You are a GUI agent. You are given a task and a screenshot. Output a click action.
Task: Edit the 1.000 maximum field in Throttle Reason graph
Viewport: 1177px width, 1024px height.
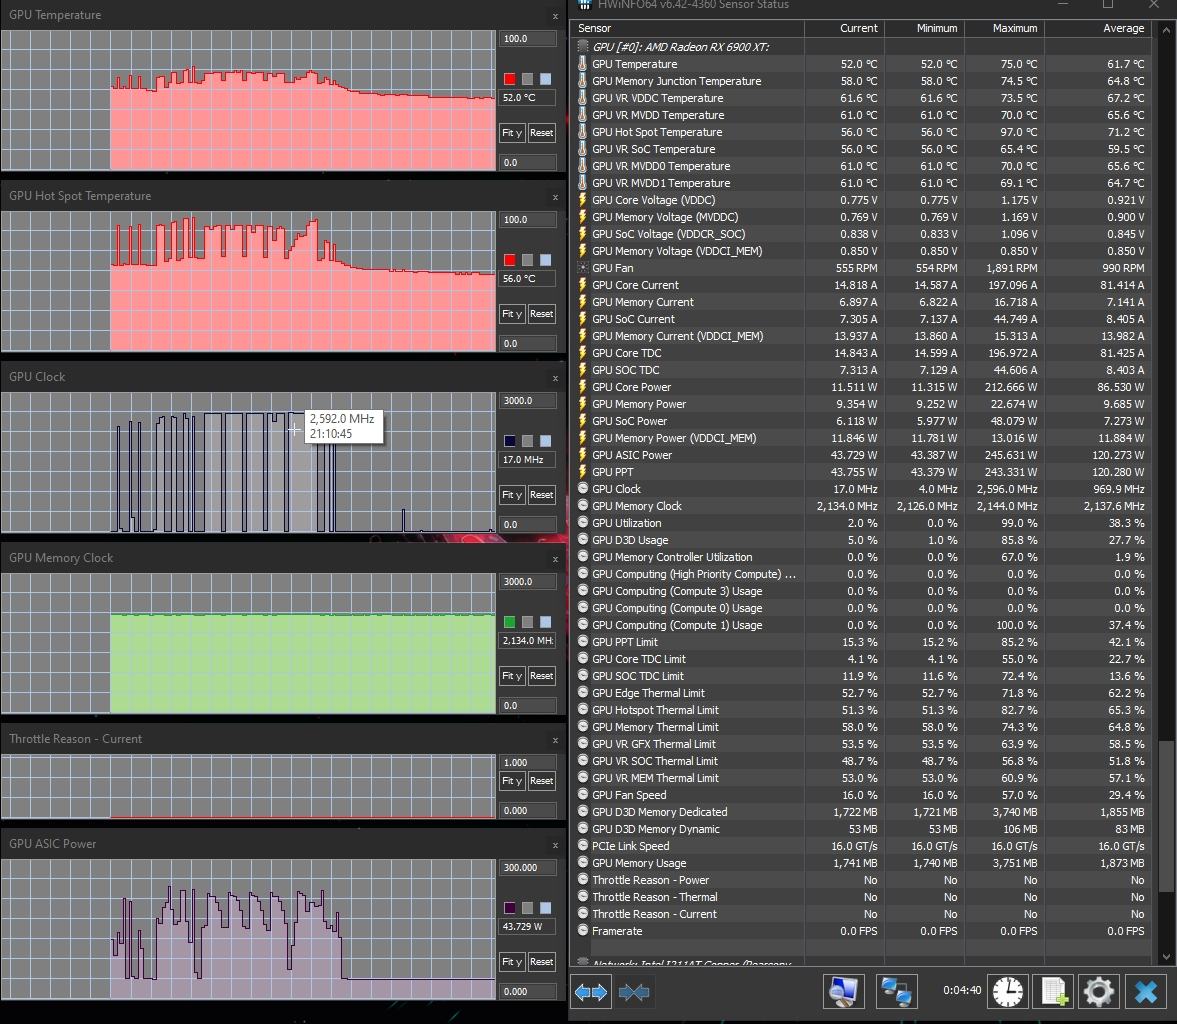coord(528,762)
